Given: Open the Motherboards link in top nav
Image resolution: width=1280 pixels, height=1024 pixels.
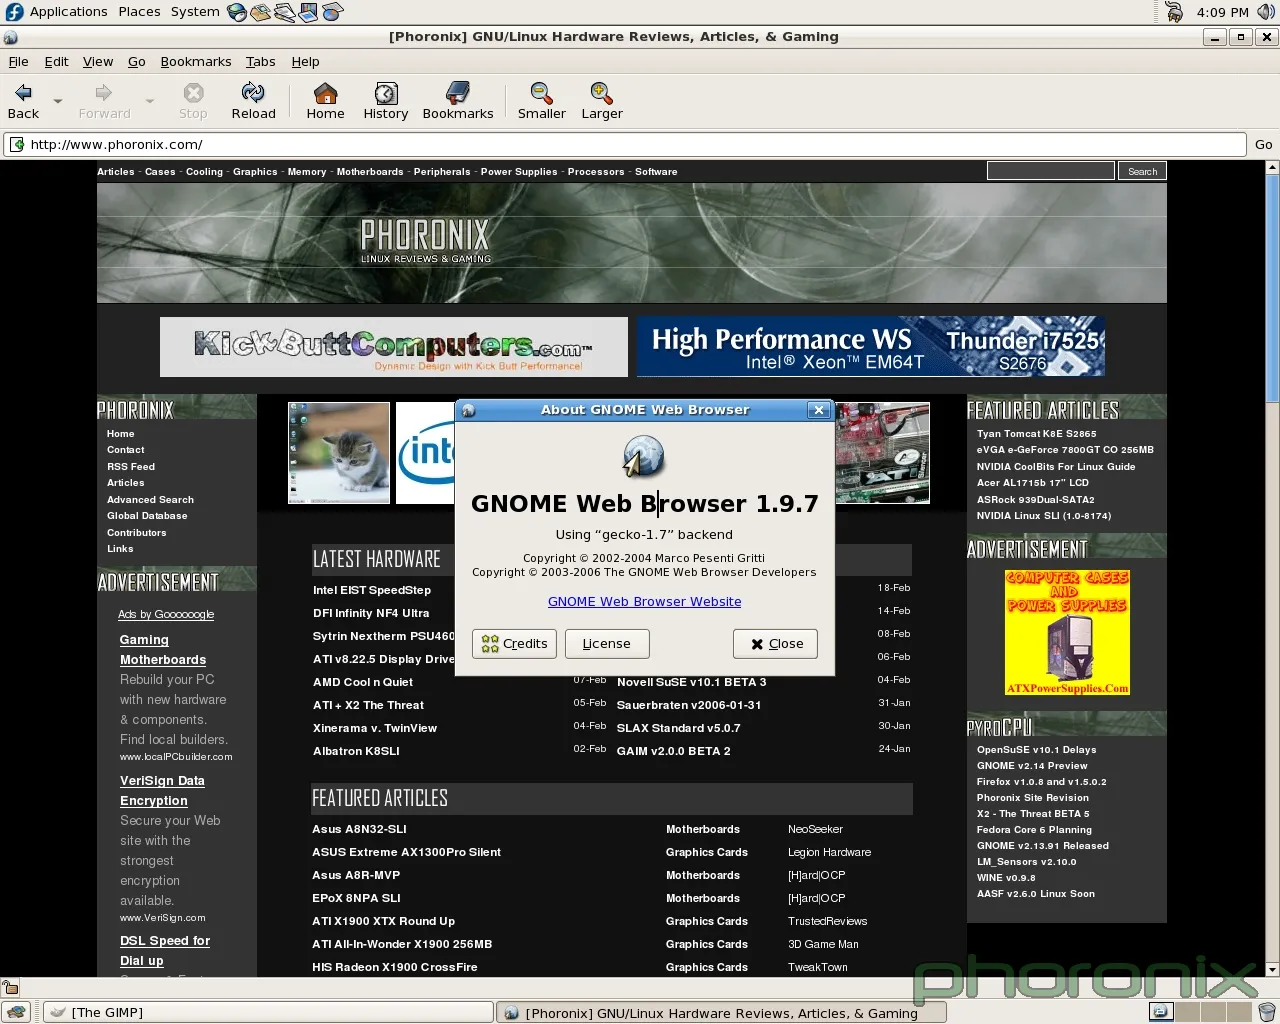Looking at the screenshot, I should pyautogui.click(x=370, y=172).
